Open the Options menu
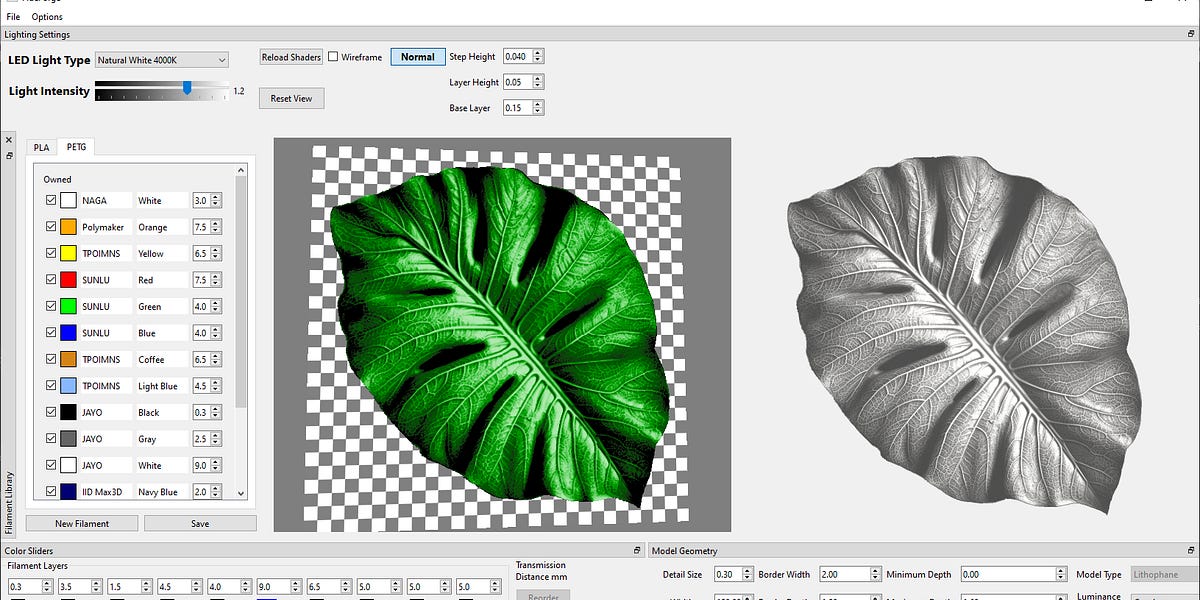This screenshot has height=600, width=1200. pos(46,17)
